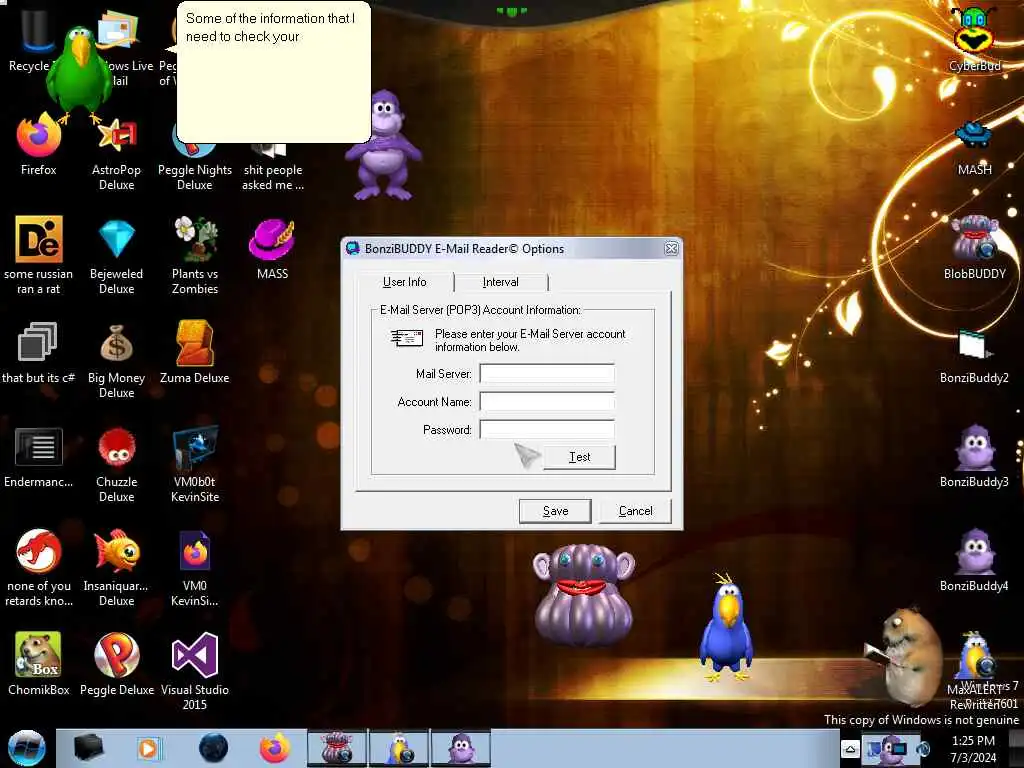Open the black box taskbar icon
Viewport: 1024px width, 768px height.
(88, 748)
